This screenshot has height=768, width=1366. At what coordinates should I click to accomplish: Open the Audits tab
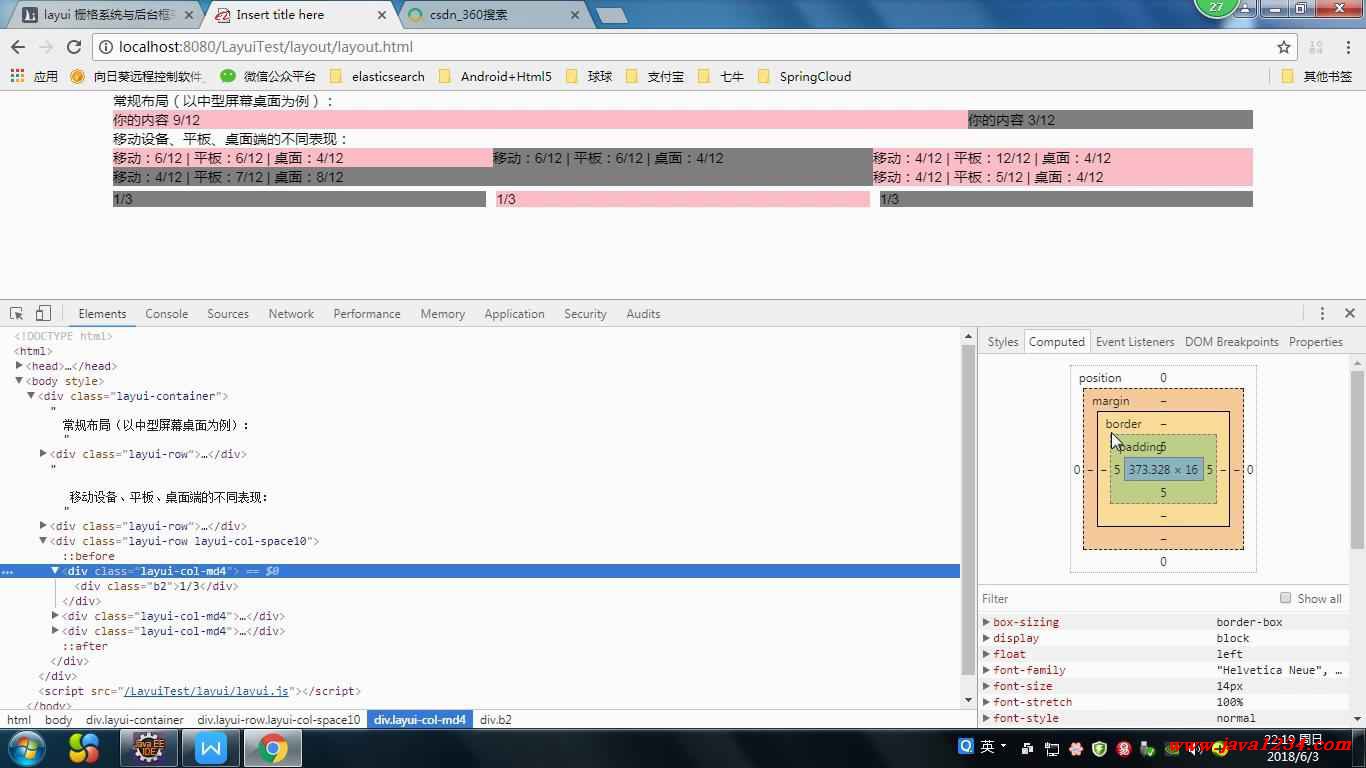click(643, 313)
